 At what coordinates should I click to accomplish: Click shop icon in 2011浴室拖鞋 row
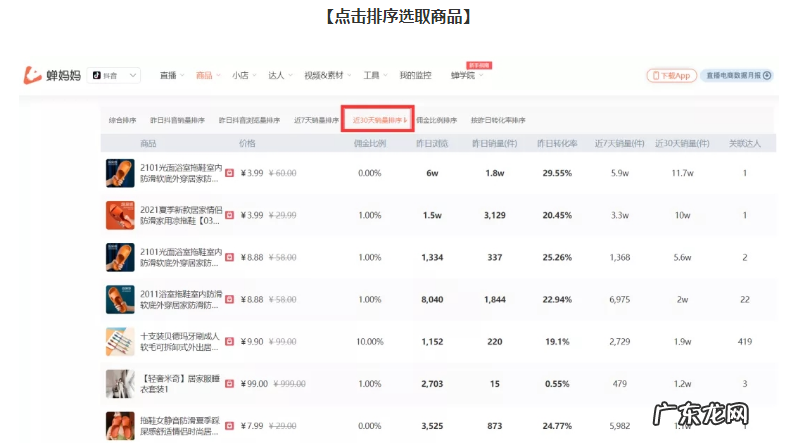click(229, 300)
